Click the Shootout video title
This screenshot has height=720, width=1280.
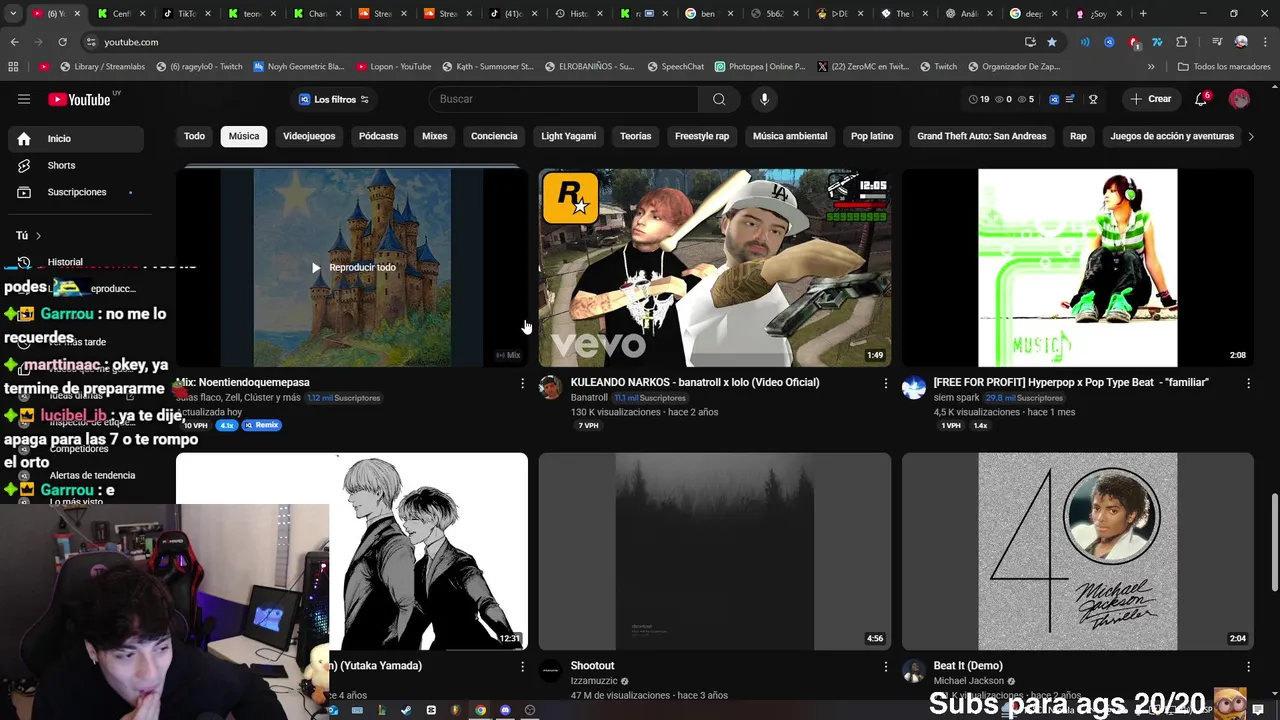tap(592, 665)
